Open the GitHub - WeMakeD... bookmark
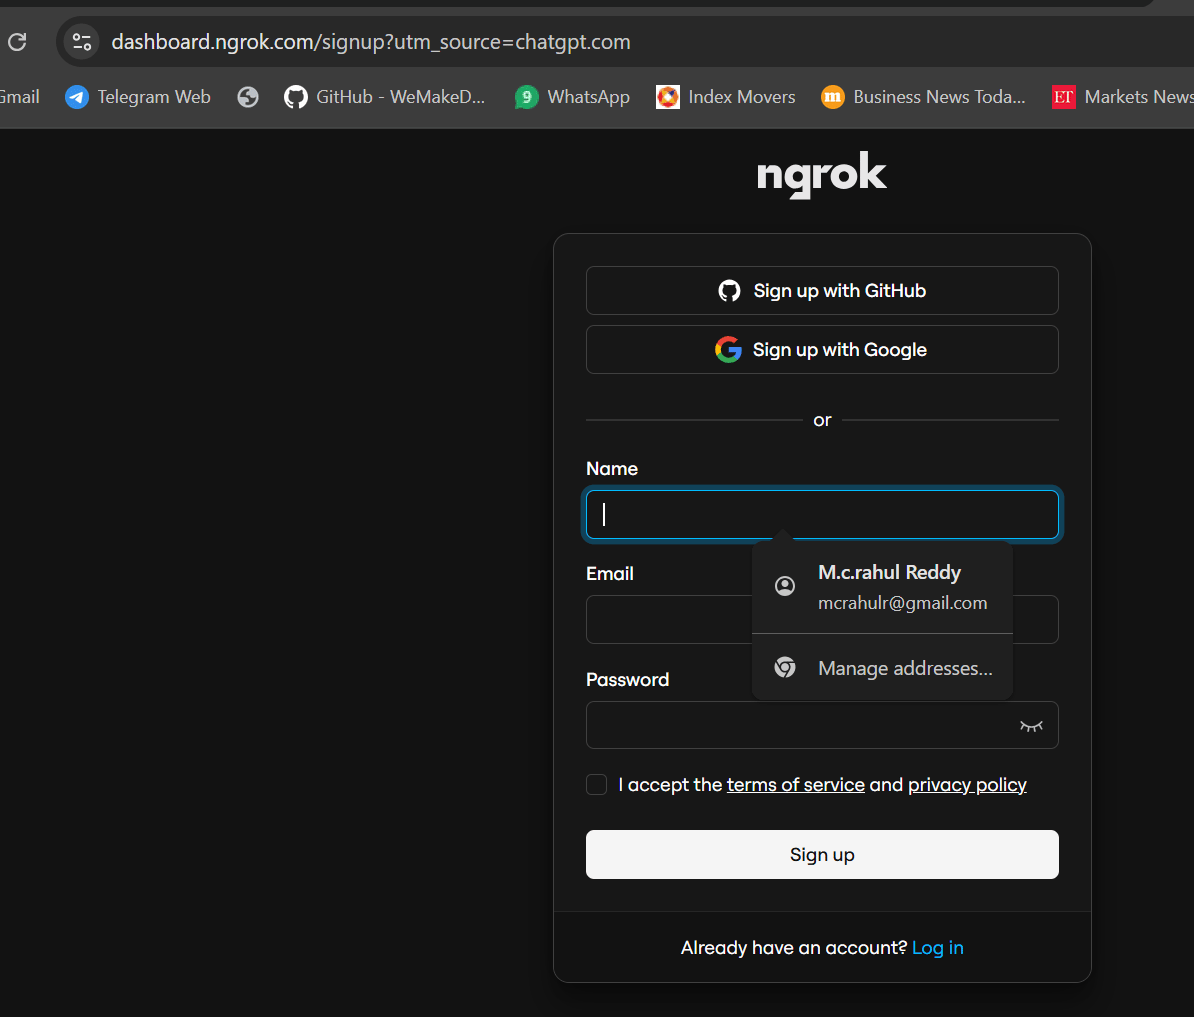The width and height of the screenshot is (1194, 1017). click(x=385, y=97)
